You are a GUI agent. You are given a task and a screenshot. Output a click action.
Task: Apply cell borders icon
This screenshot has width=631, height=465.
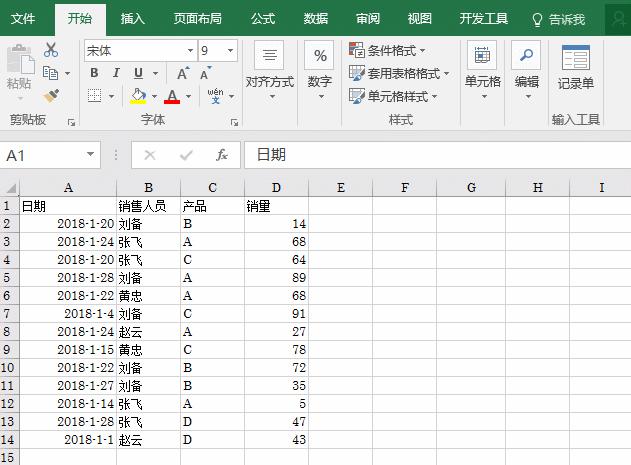[95, 96]
